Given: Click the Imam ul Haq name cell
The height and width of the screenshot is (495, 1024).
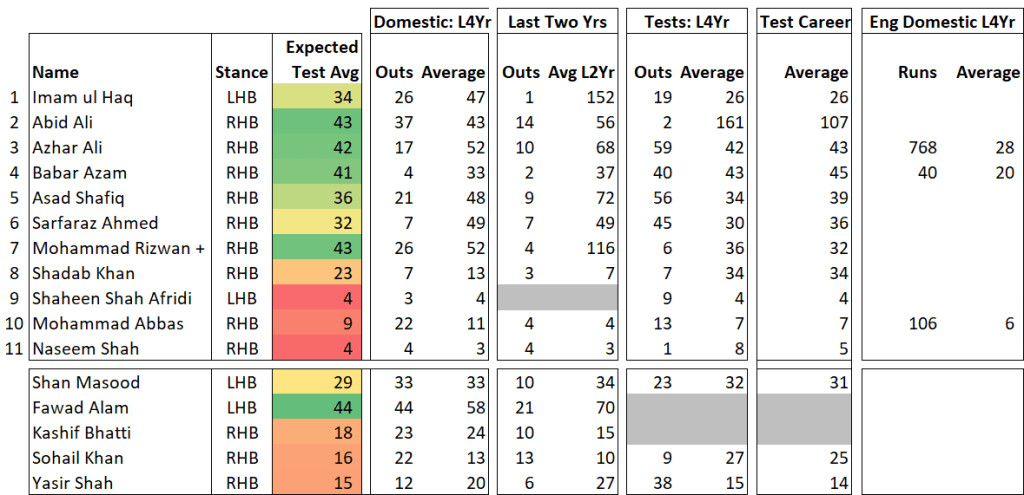Looking at the screenshot, I should (x=82, y=97).
